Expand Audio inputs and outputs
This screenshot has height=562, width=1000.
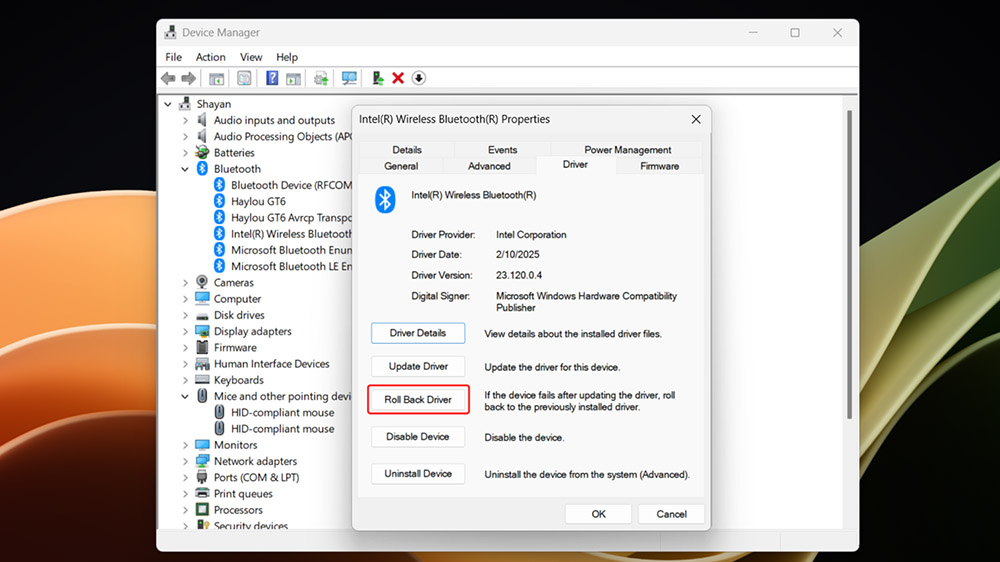pos(186,120)
